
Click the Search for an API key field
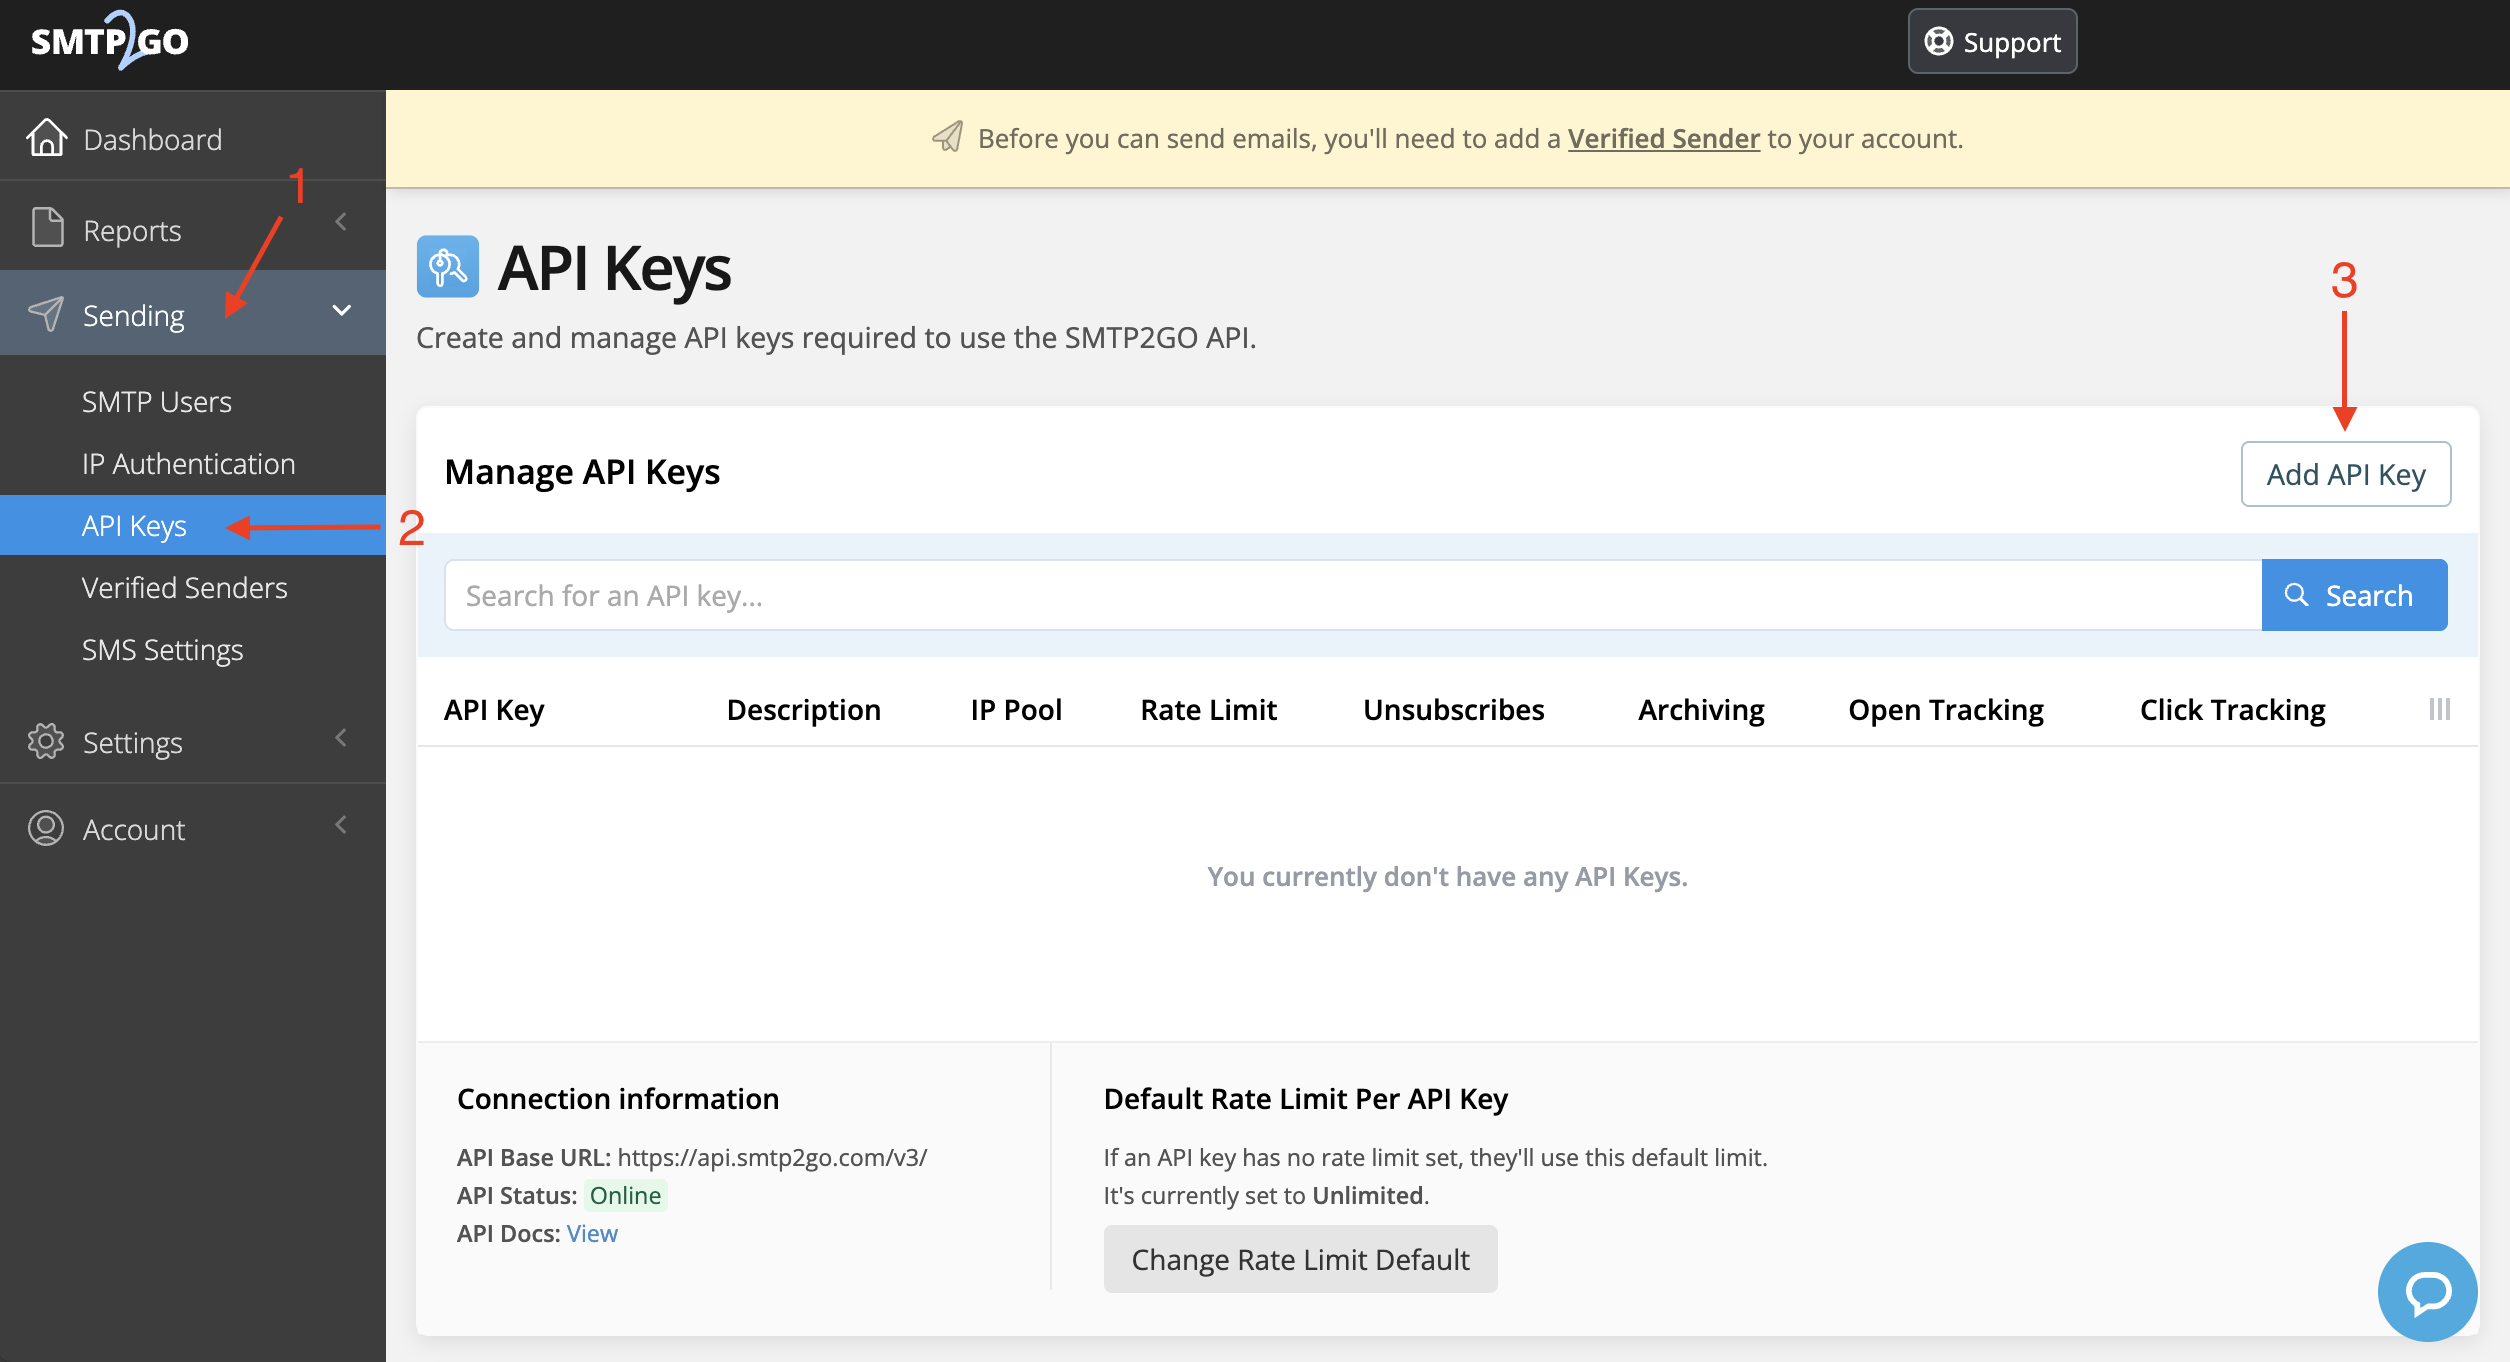[1352, 595]
